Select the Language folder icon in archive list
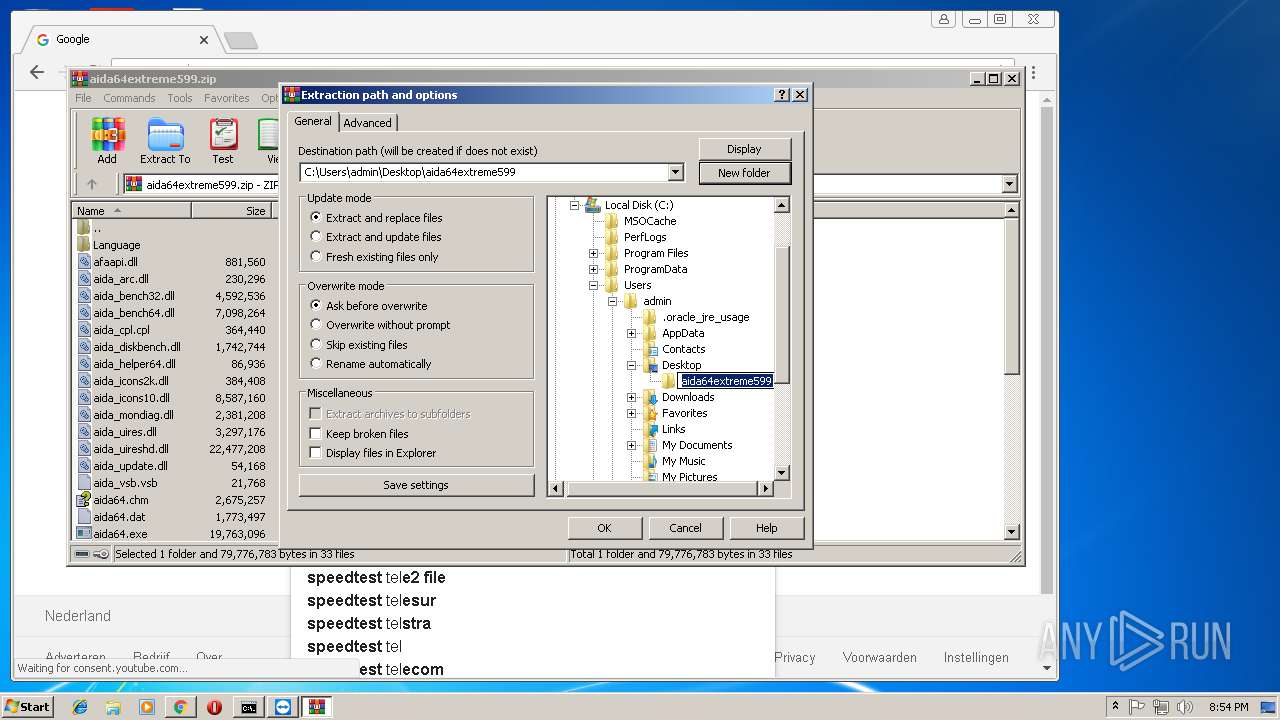The height and width of the screenshot is (720, 1280). coord(84,245)
